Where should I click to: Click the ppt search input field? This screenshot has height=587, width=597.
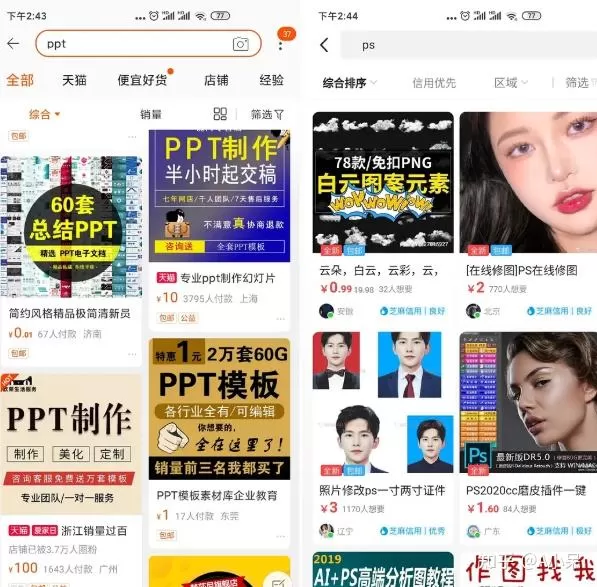148,44
